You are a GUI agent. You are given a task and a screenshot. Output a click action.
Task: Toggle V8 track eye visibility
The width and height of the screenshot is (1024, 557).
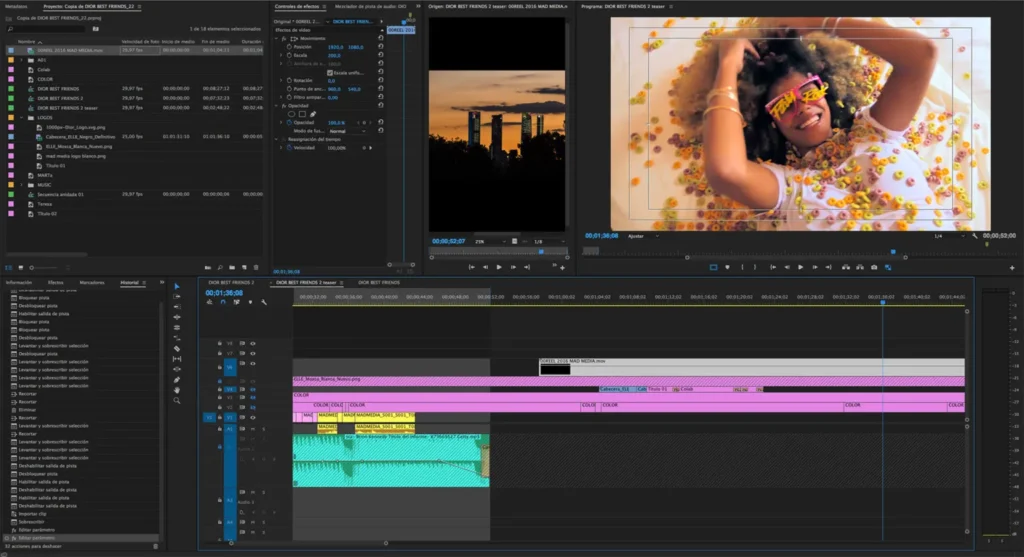tap(253, 343)
